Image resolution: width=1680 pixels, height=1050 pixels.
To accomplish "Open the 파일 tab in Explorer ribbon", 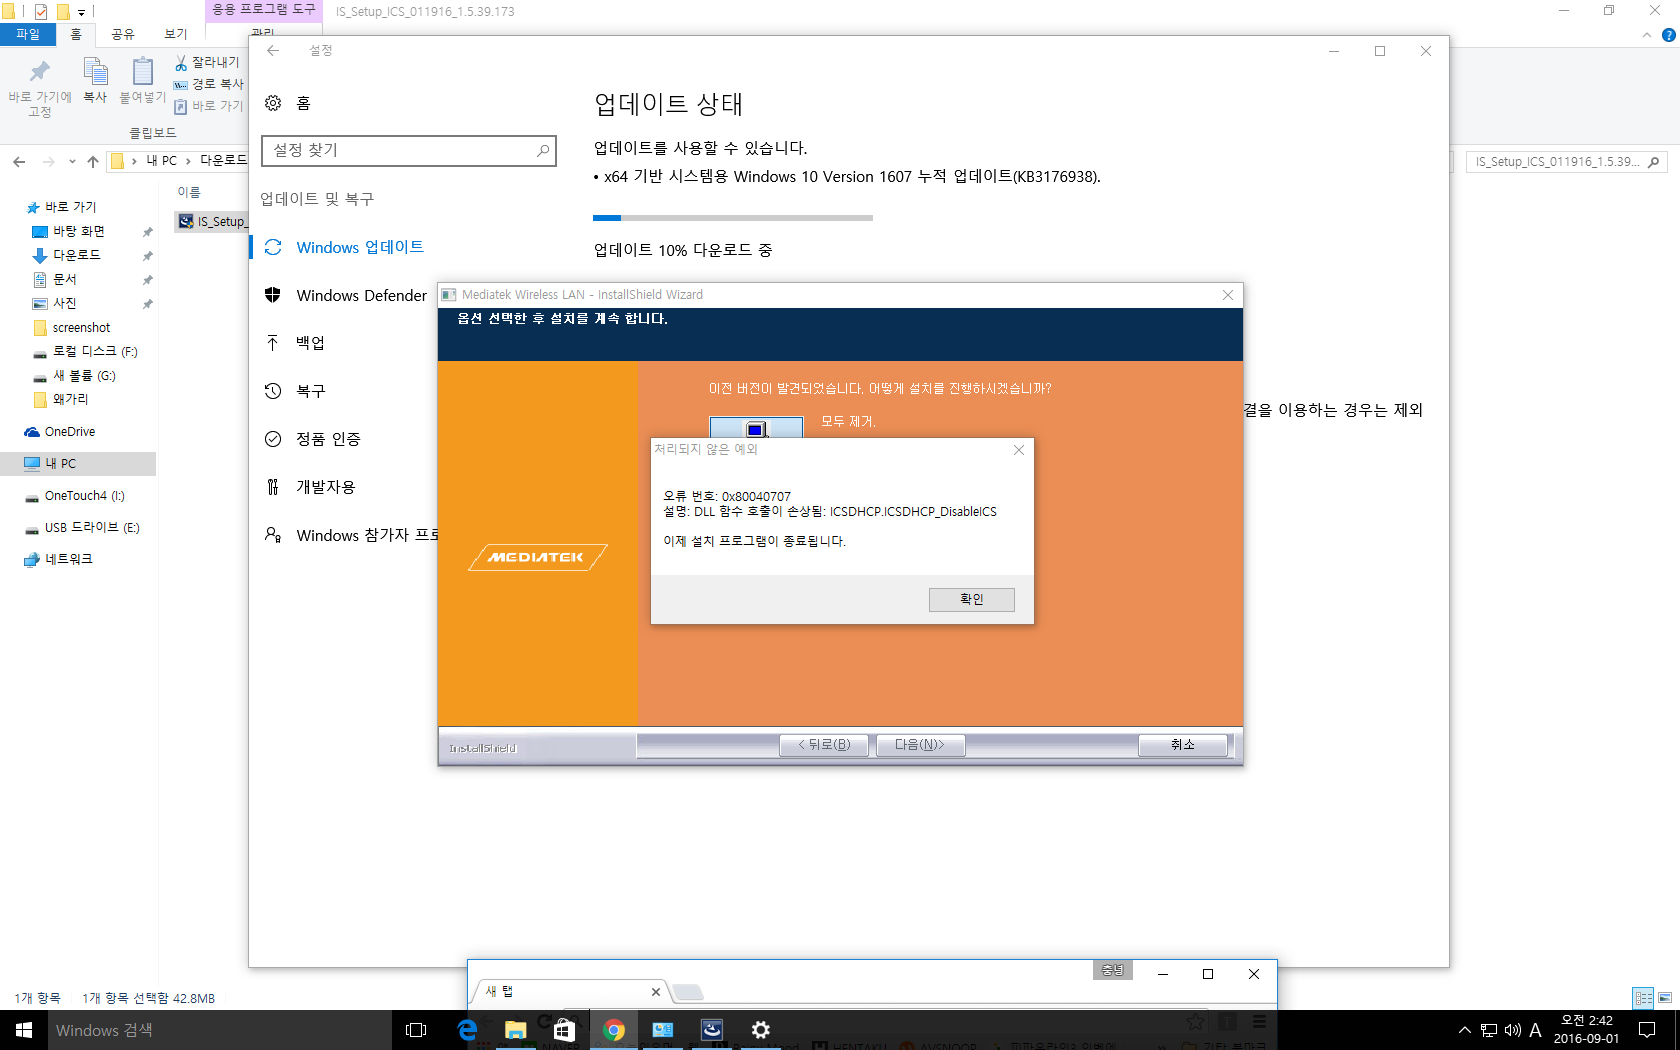I will [28, 34].
